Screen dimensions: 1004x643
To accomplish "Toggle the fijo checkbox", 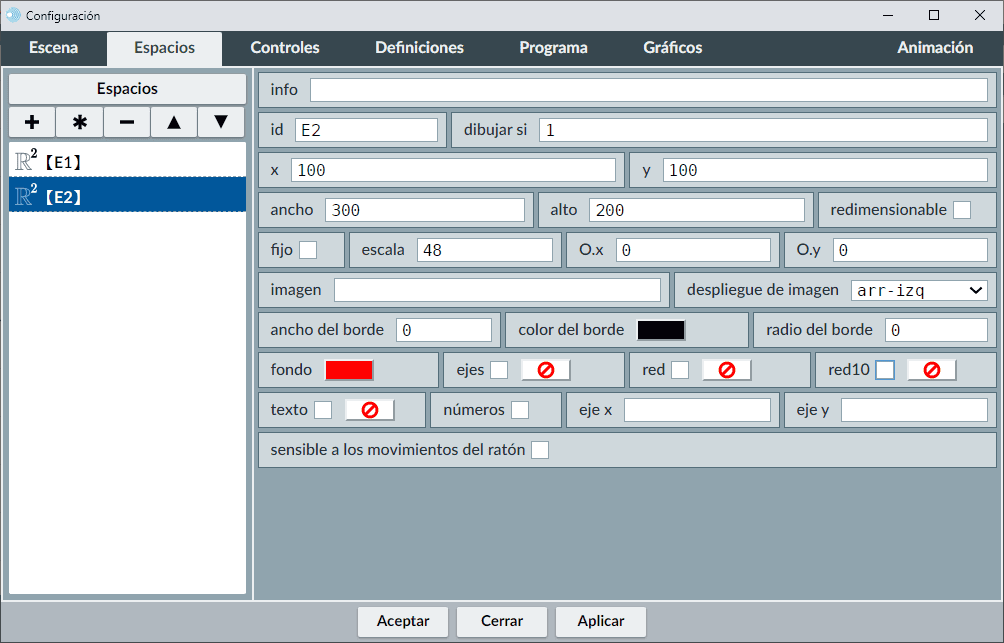I will [309, 250].
